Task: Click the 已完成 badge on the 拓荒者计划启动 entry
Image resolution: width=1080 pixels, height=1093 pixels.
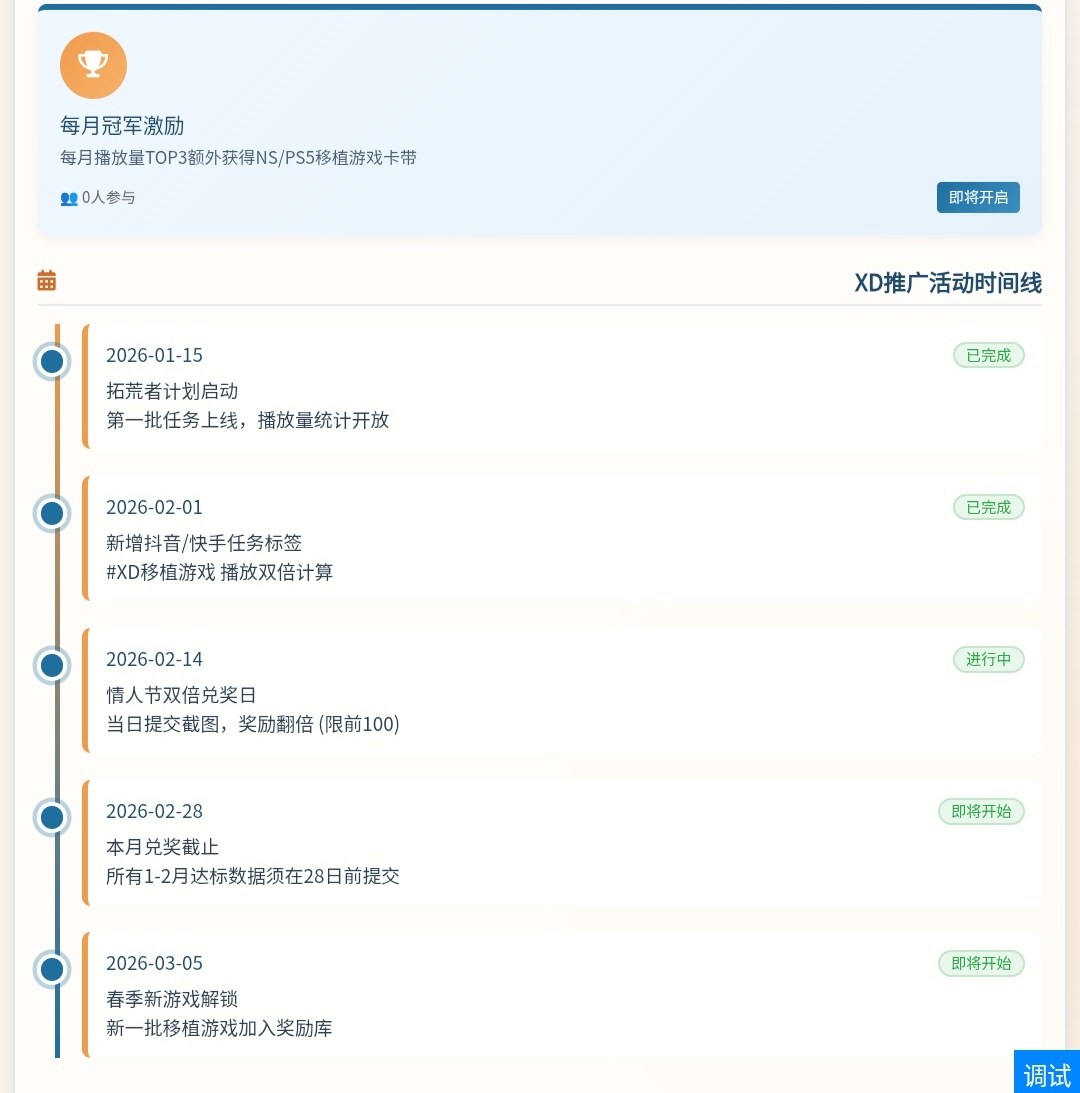Action: (x=988, y=355)
